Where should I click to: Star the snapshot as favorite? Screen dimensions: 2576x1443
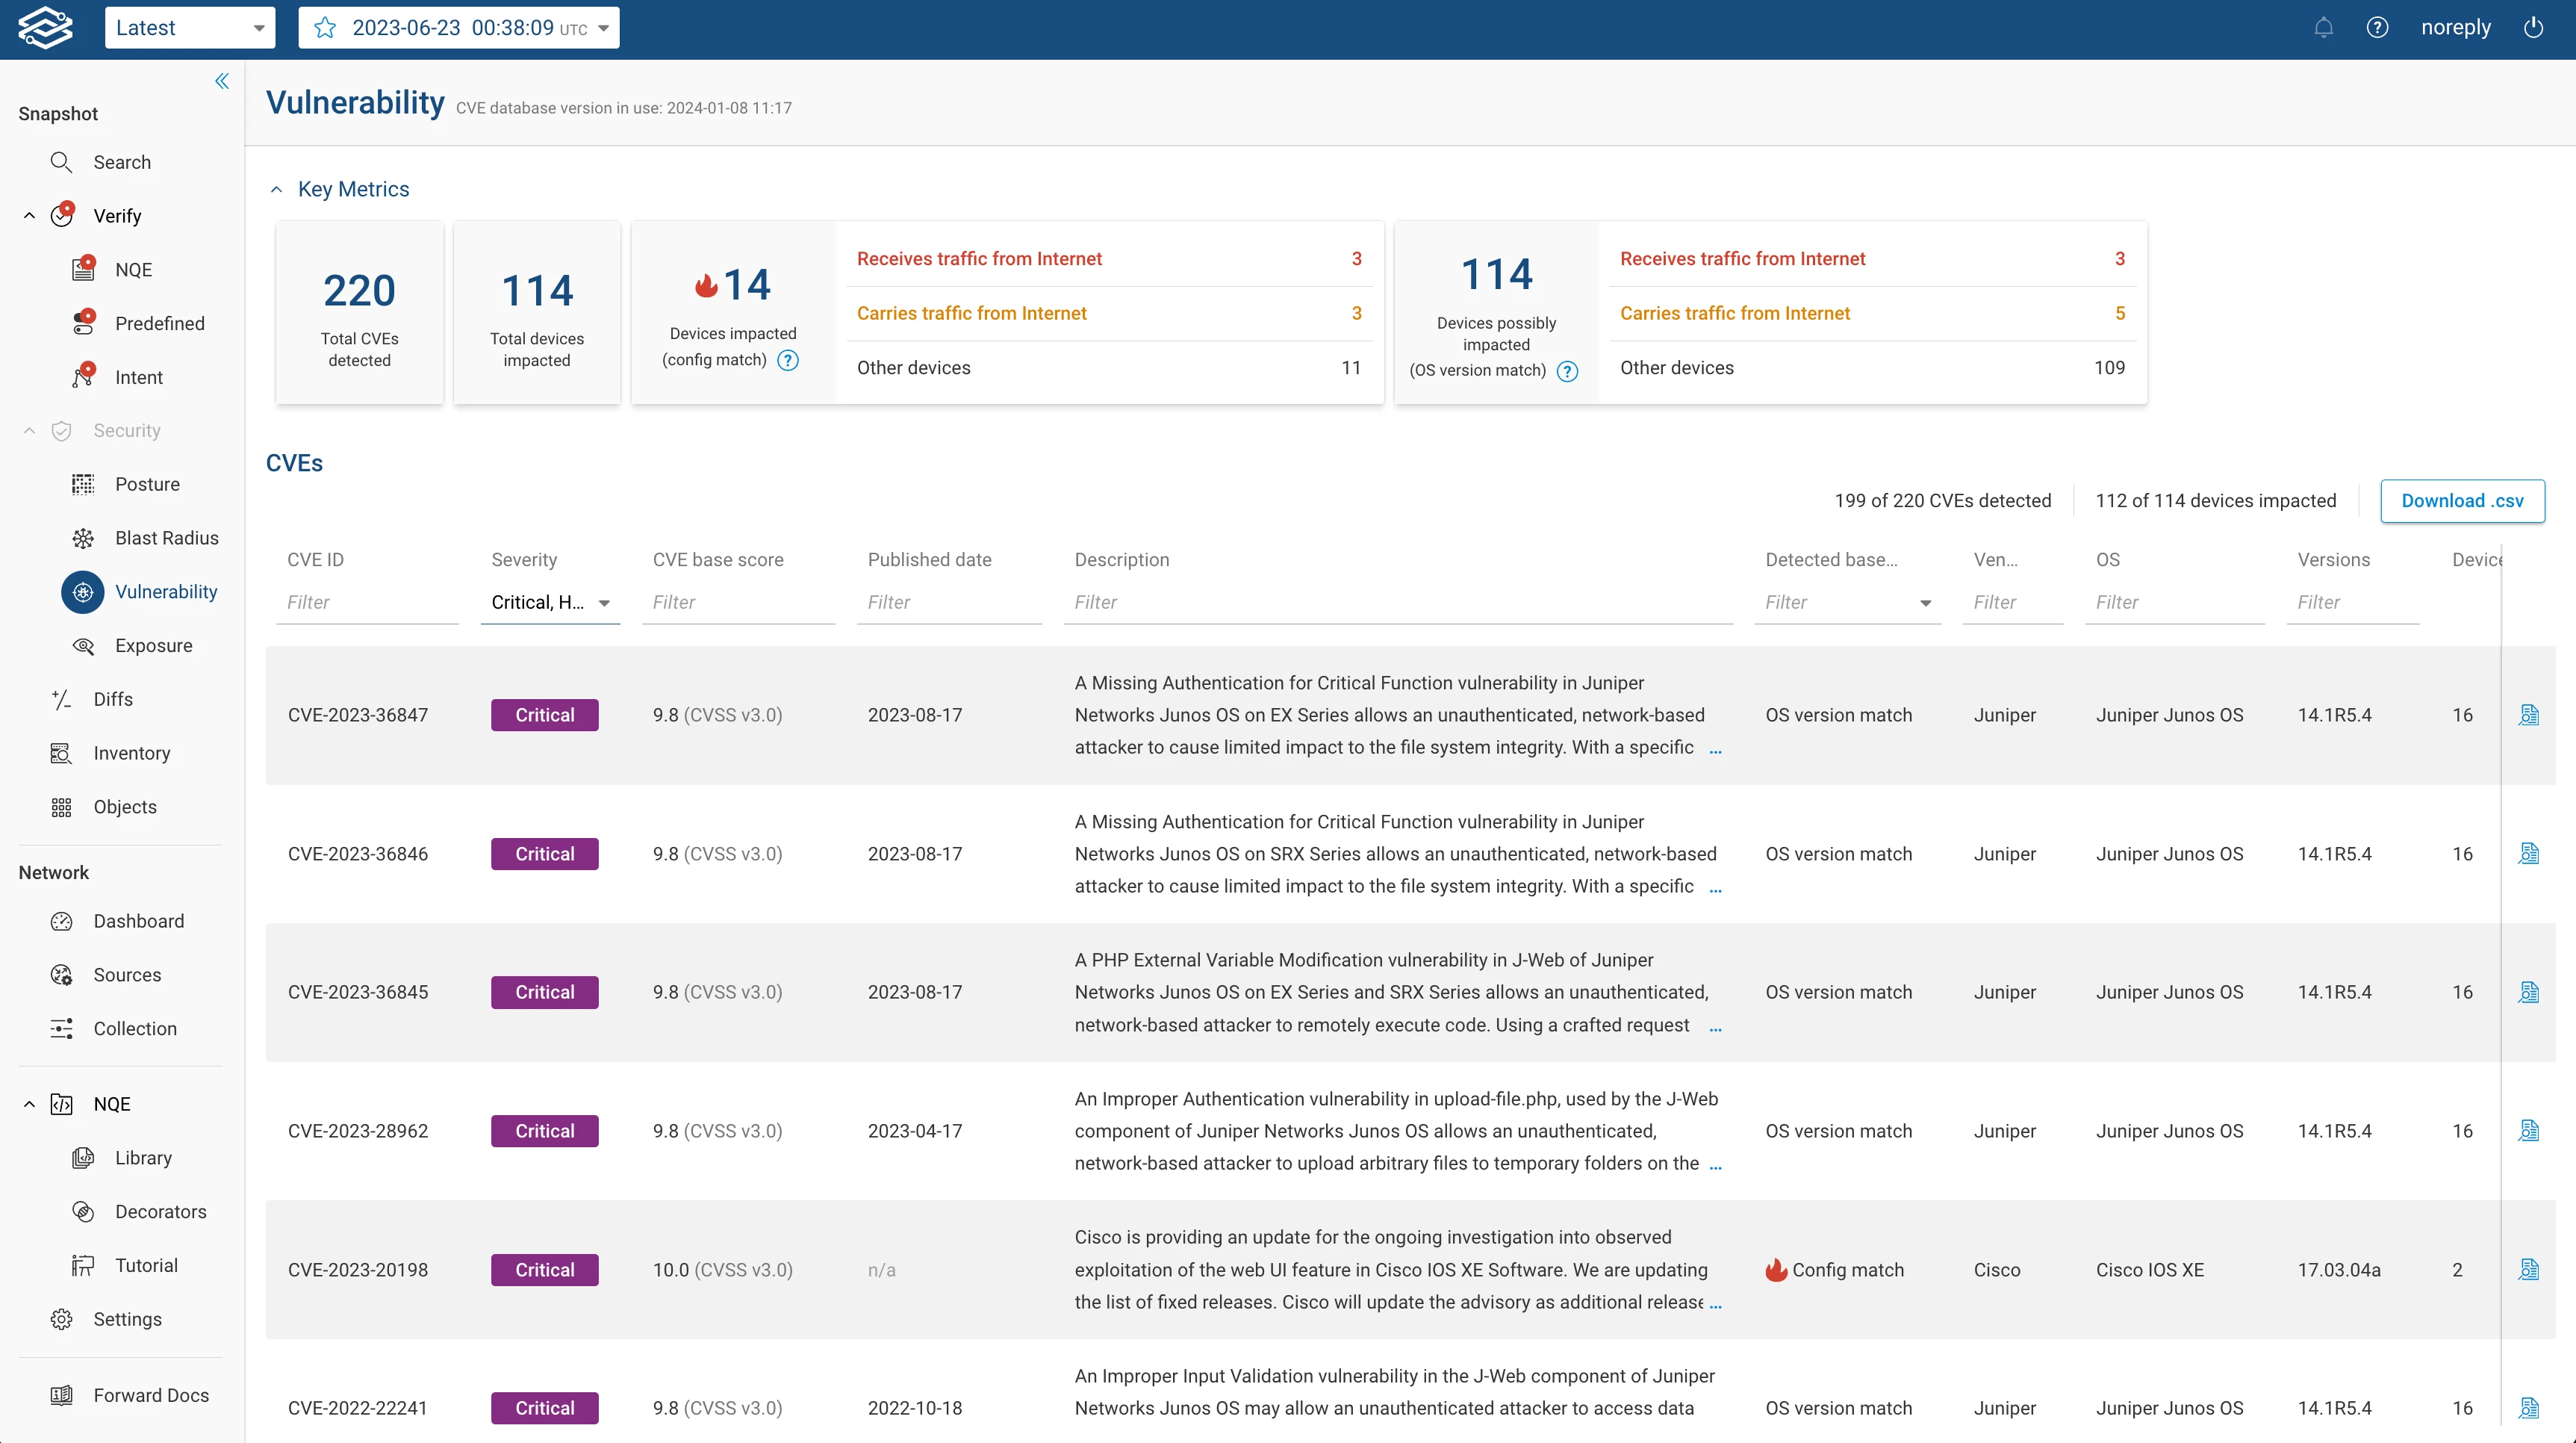[x=325, y=28]
